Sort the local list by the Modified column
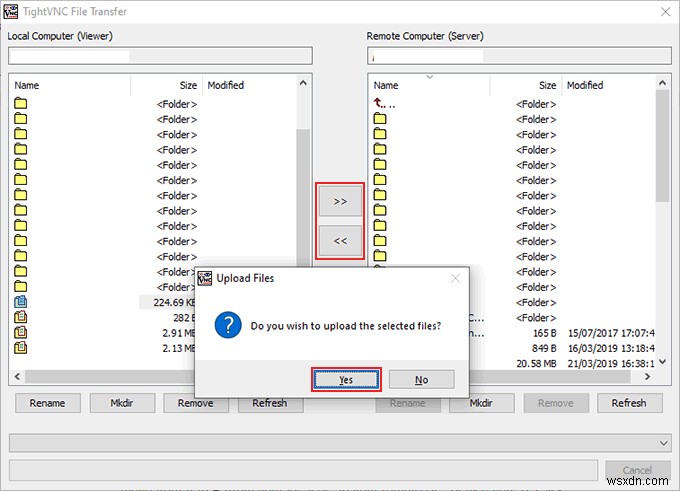The height and width of the screenshot is (491, 680). pyautogui.click(x=226, y=85)
